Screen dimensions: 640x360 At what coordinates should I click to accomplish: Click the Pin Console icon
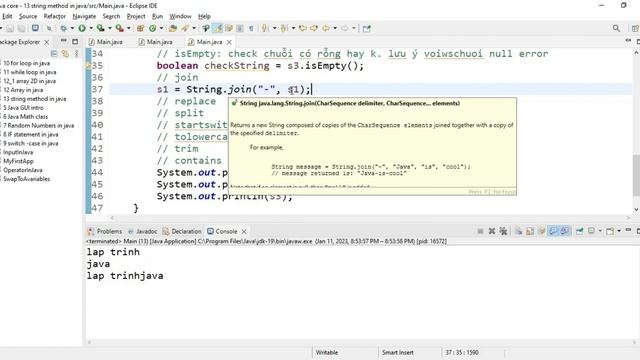tap(580, 231)
